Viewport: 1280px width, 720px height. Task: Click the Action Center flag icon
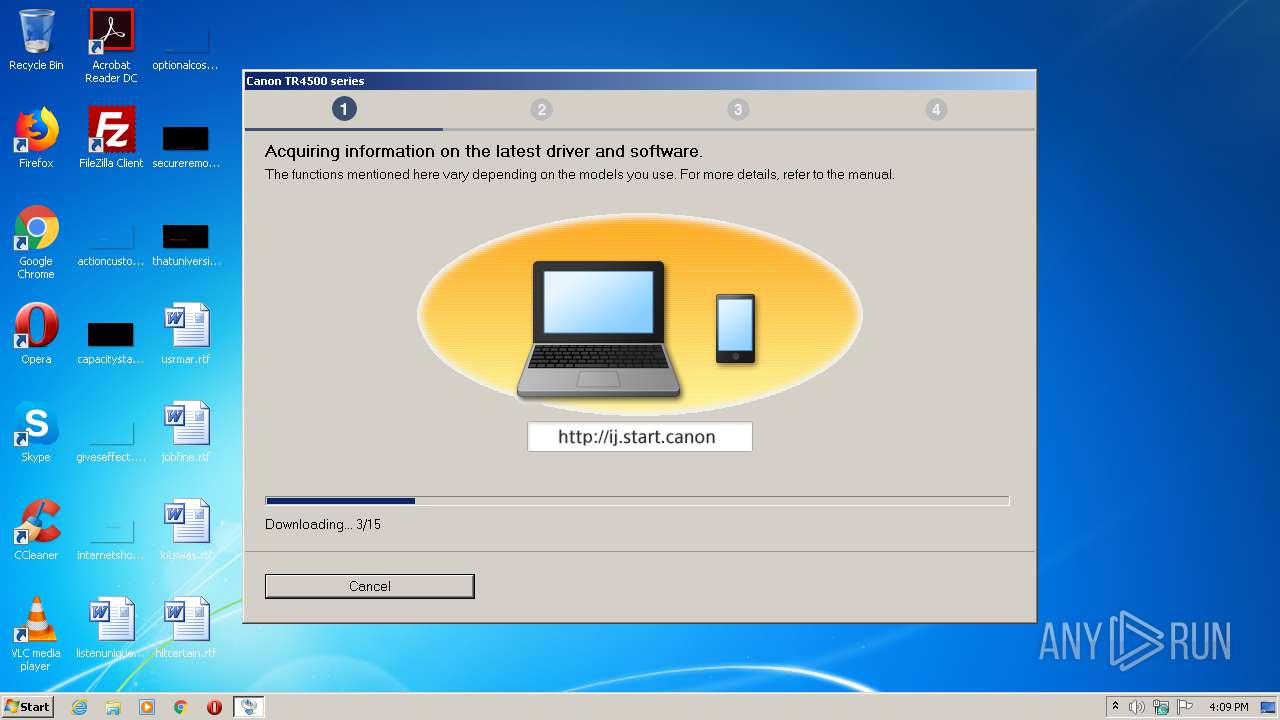[1185, 707]
